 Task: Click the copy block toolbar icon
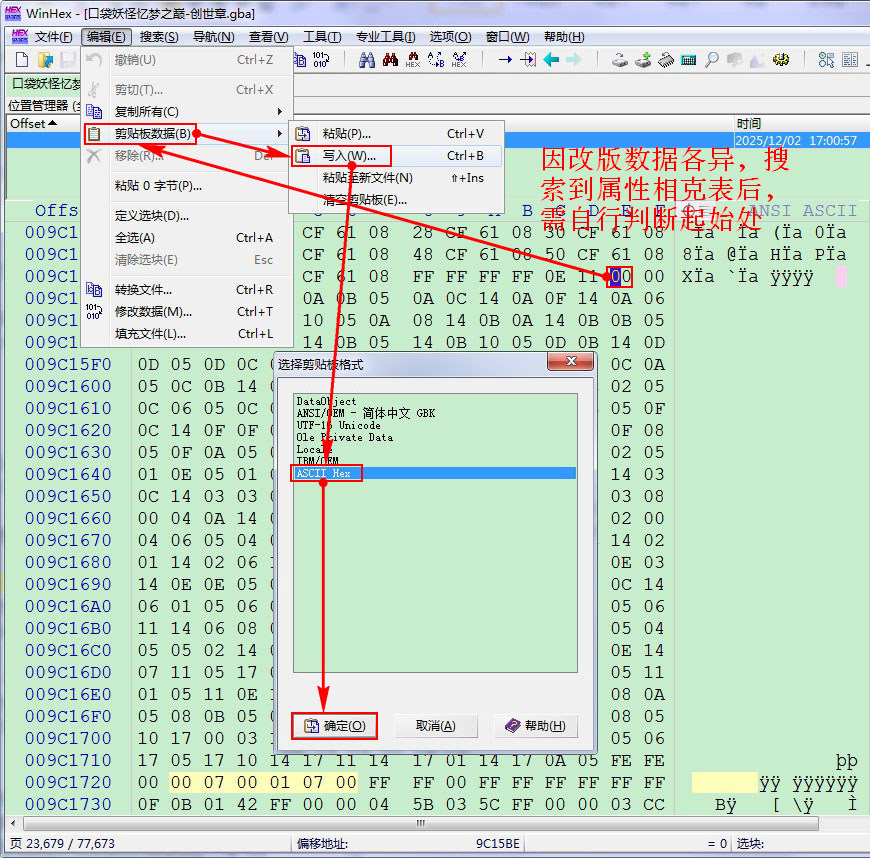299,59
